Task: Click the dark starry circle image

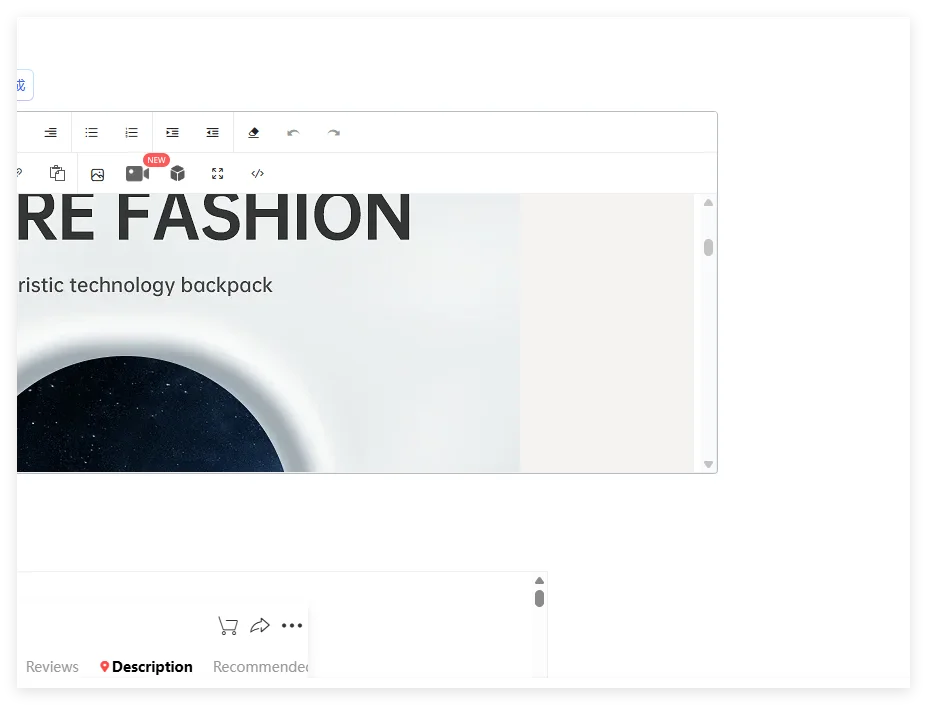Action: [x=150, y=413]
